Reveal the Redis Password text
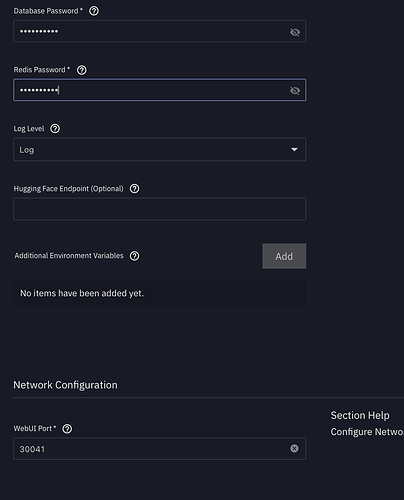 point(295,91)
